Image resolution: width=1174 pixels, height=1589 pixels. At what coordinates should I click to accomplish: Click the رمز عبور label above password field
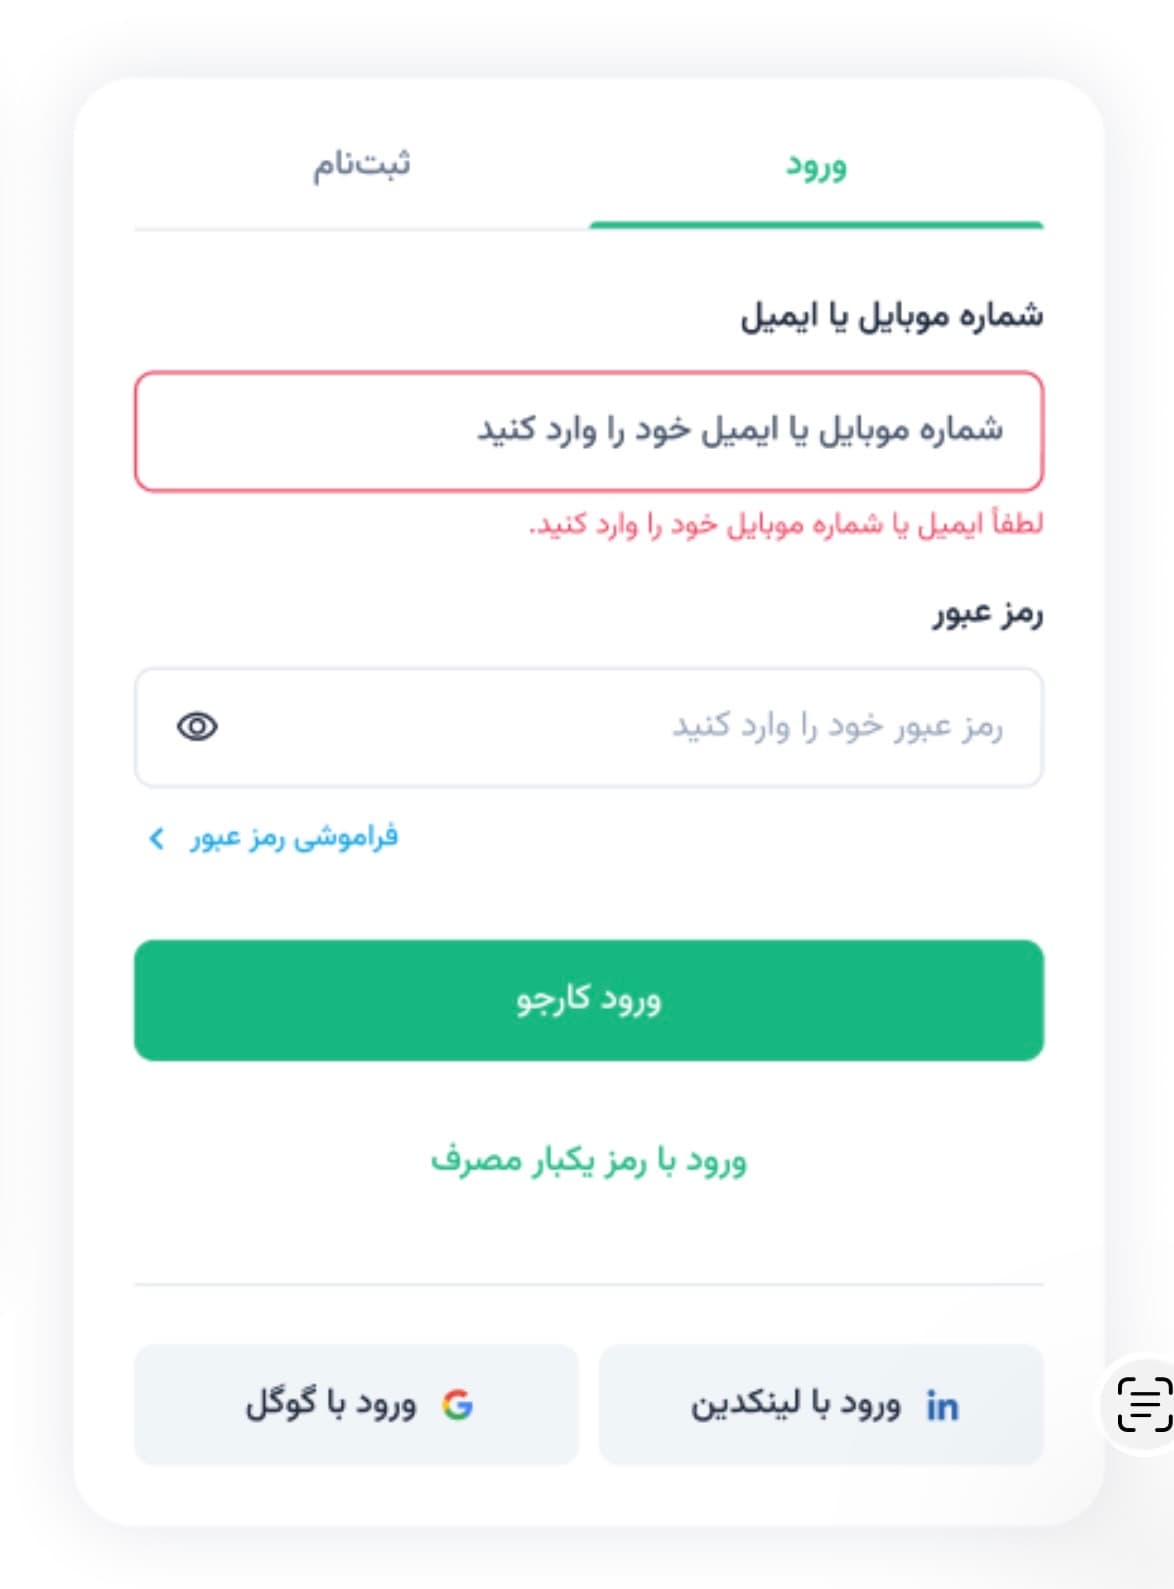pos(988,614)
